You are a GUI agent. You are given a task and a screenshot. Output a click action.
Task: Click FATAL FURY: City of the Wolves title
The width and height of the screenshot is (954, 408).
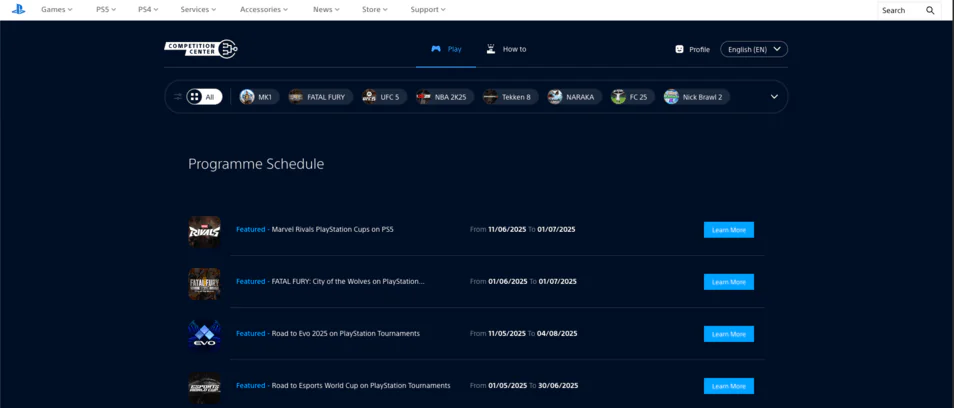click(x=348, y=282)
